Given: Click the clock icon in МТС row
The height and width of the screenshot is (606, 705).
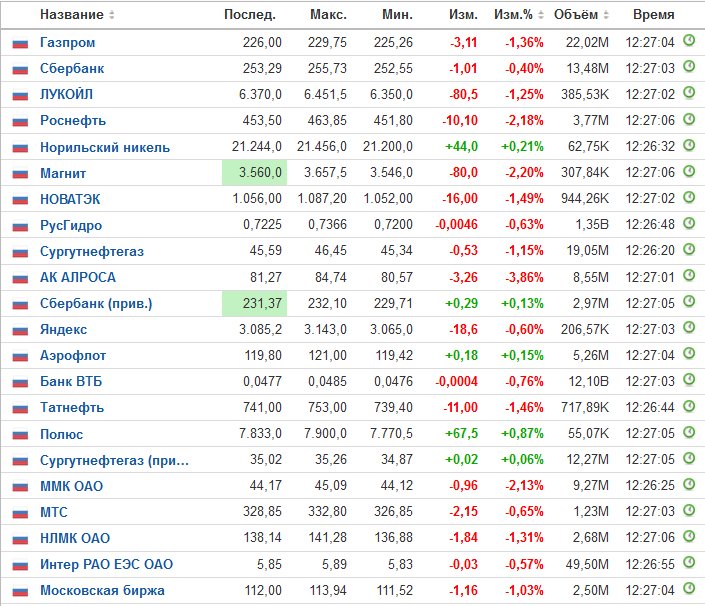Looking at the screenshot, I should pos(689,510).
